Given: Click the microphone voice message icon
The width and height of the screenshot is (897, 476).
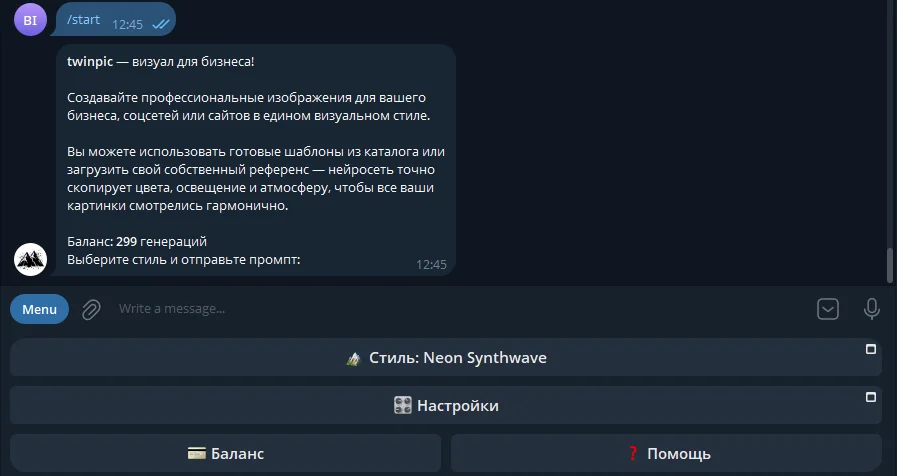Looking at the screenshot, I should click(x=871, y=309).
